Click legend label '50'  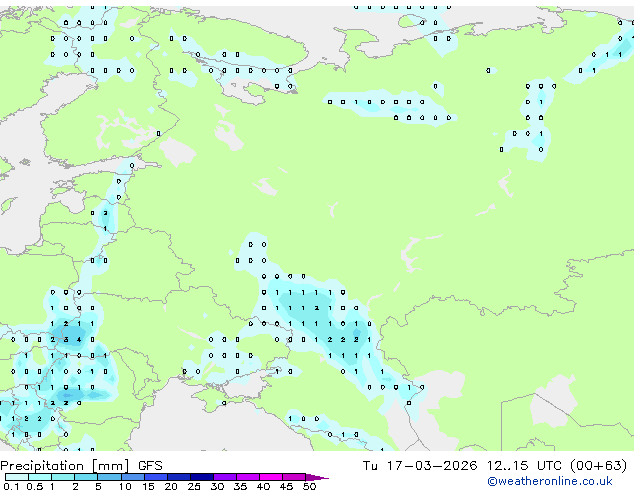point(309,486)
